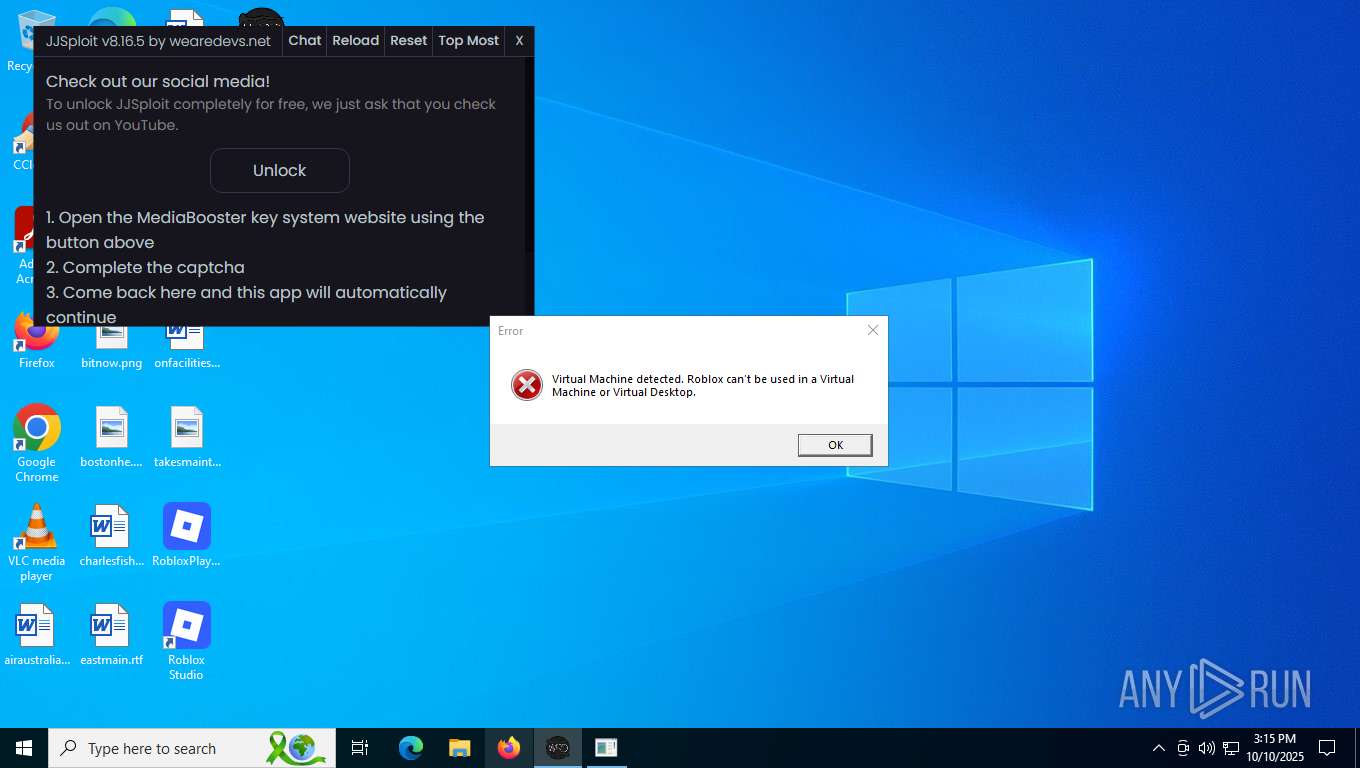The width and height of the screenshot is (1360, 768).
Task: Select the eastmain.rtf file icon
Action: [x=111, y=635]
